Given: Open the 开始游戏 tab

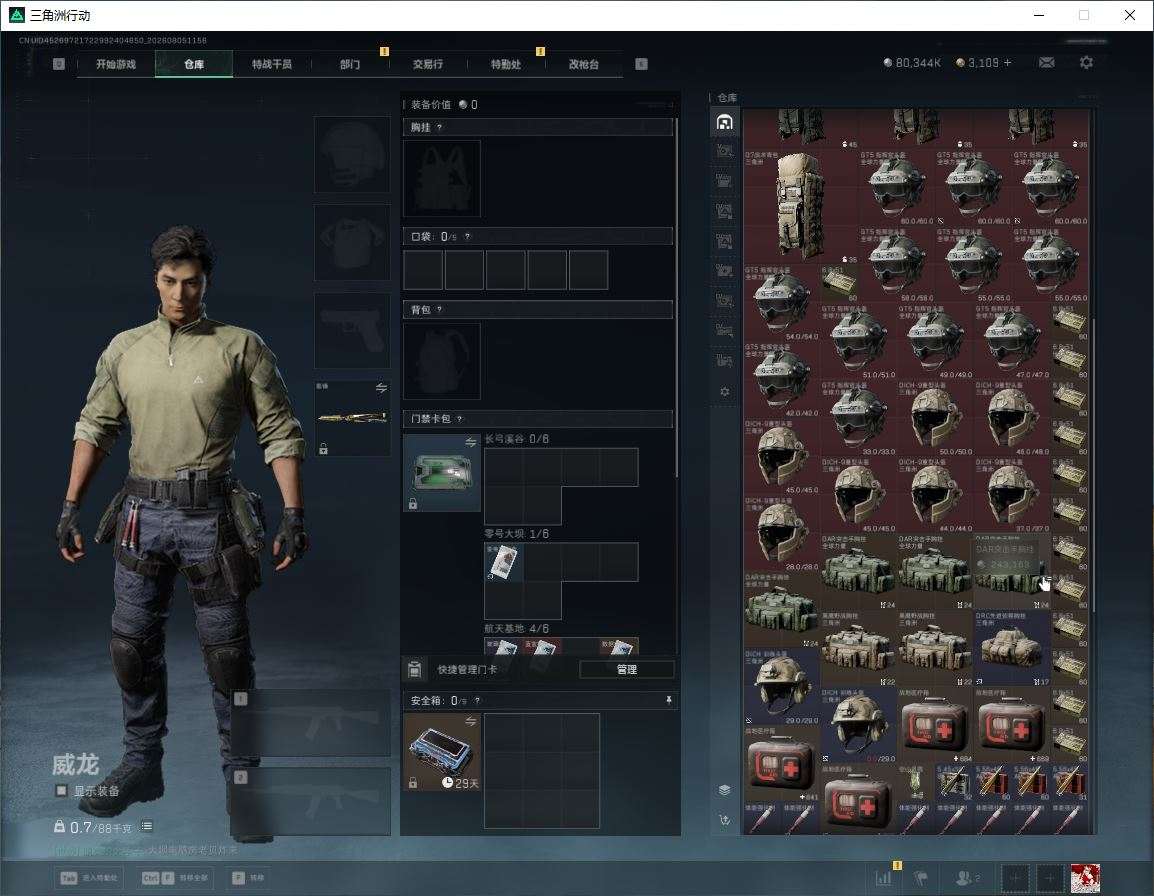Looking at the screenshot, I should (x=116, y=64).
